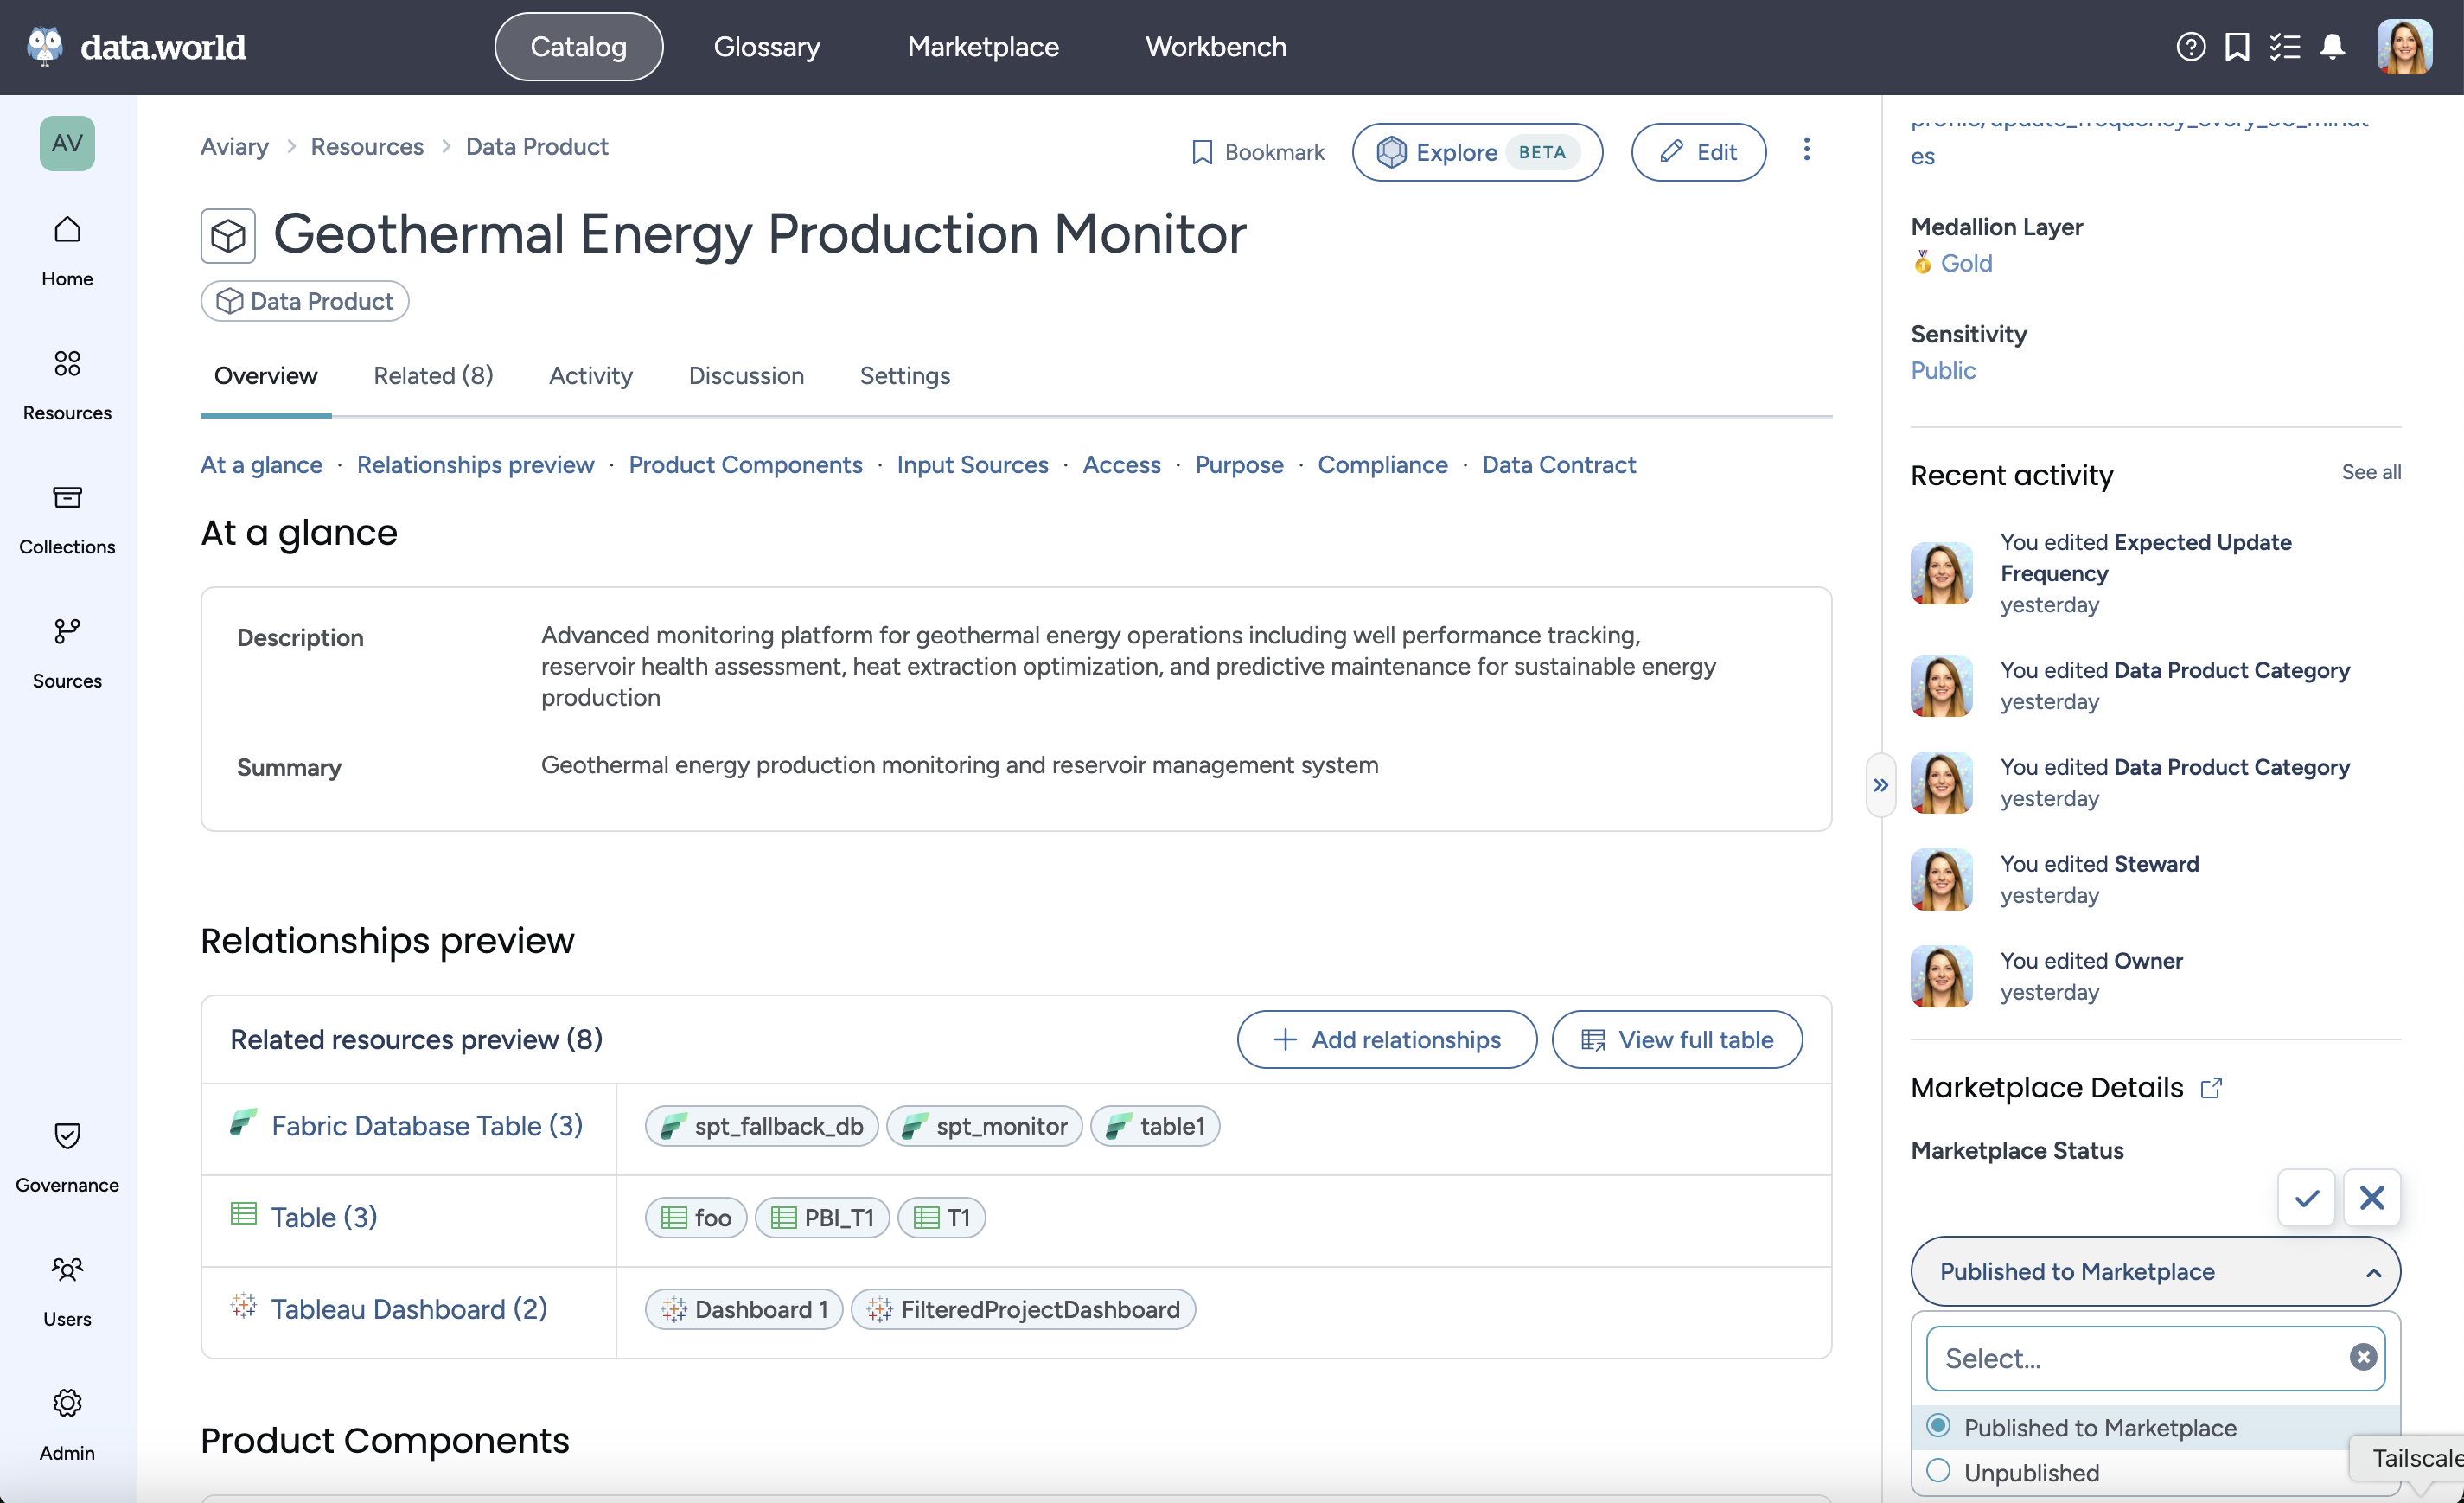This screenshot has width=2464, height=1503.
Task: Open bookmarks icon in top bar
Action: pos(2237,47)
